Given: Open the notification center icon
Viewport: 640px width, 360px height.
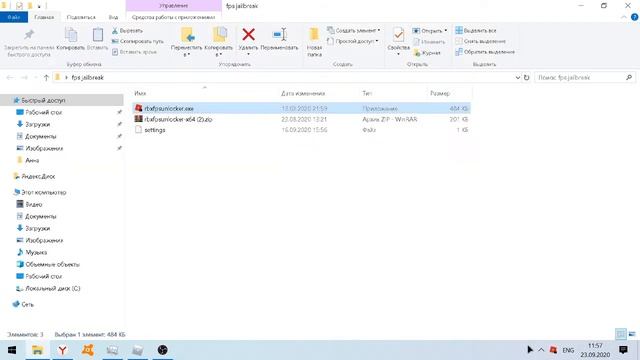Looking at the screenshot, I should coord(623,350).
